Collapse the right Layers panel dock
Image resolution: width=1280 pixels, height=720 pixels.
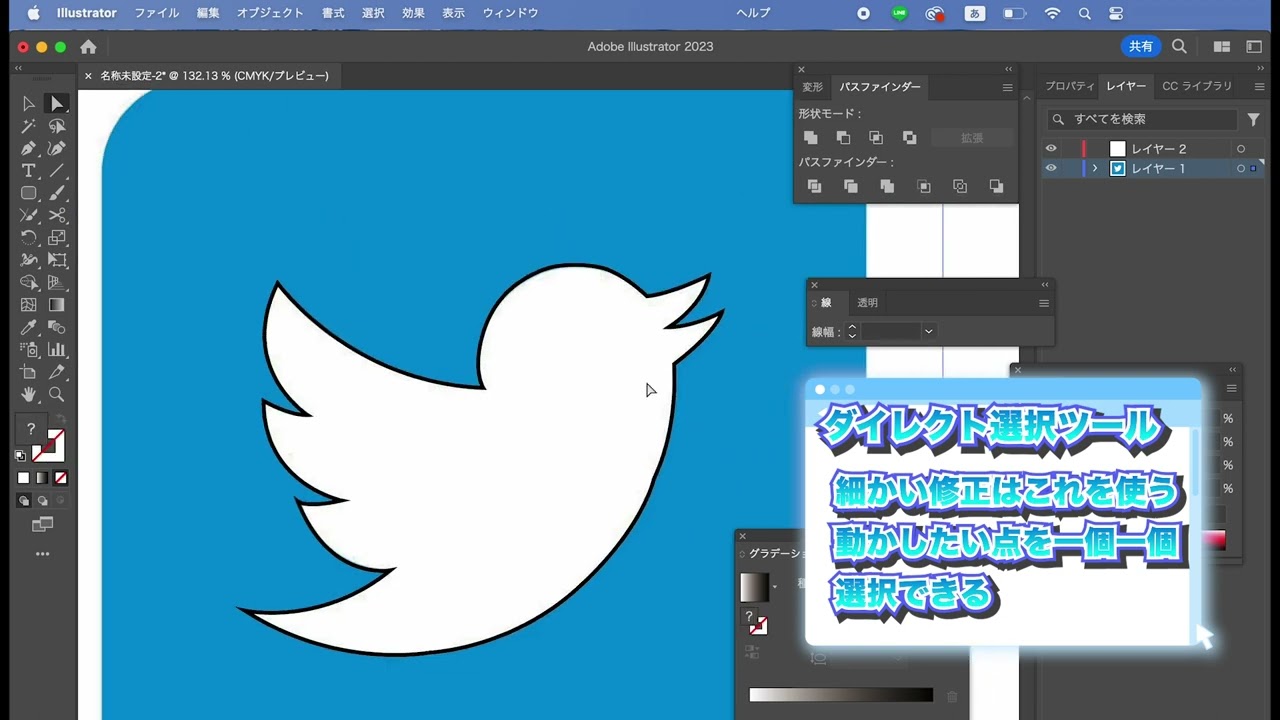coord(1259,68)
